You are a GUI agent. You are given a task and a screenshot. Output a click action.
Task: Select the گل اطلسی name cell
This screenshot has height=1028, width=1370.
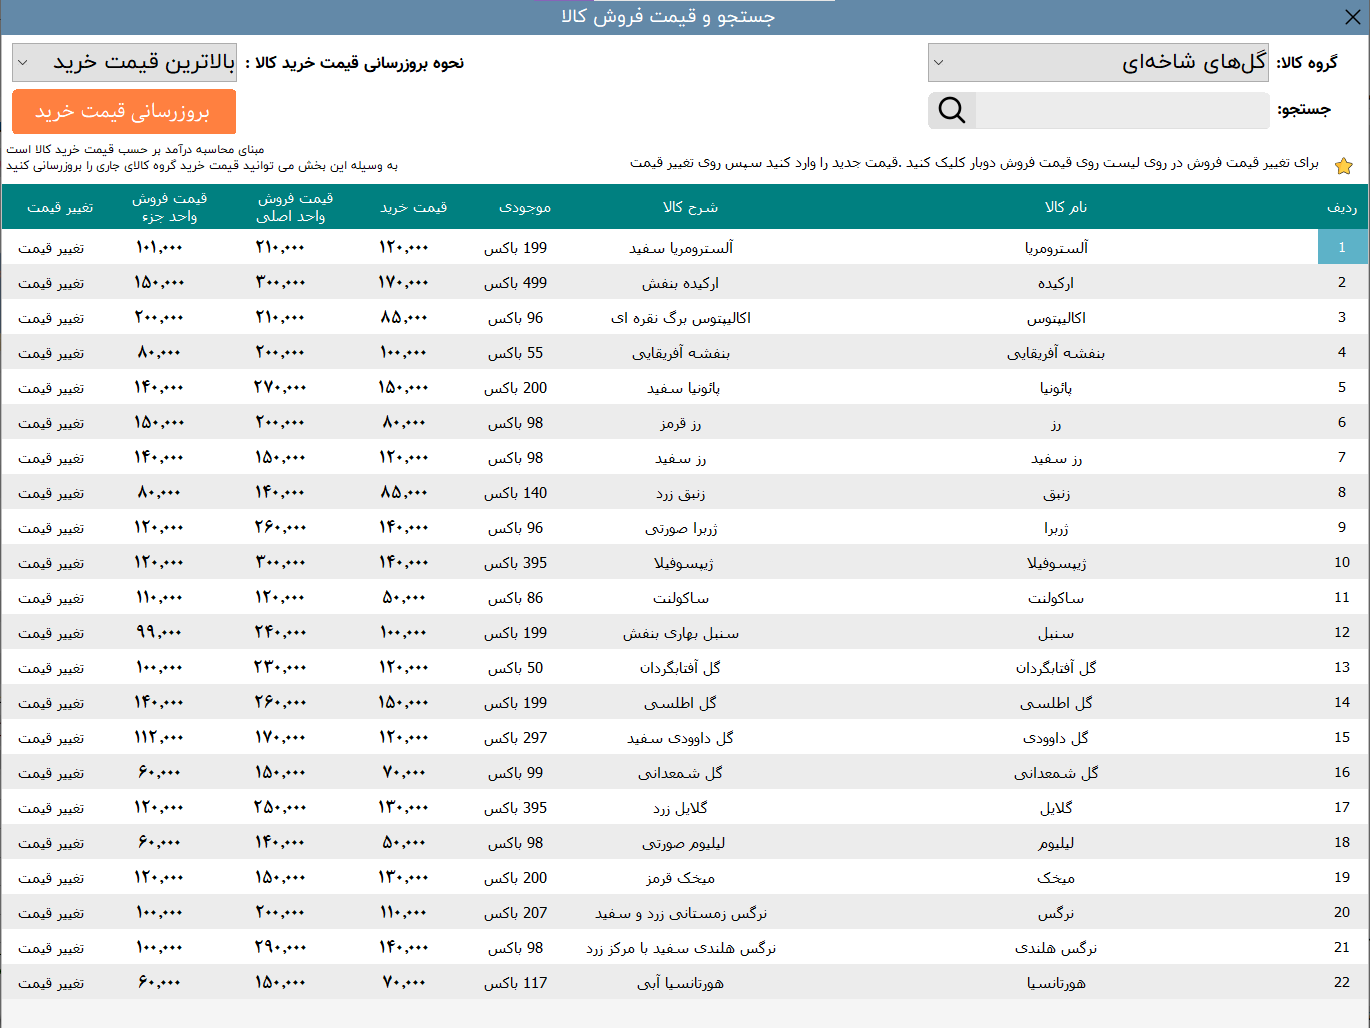point(1056,703)
